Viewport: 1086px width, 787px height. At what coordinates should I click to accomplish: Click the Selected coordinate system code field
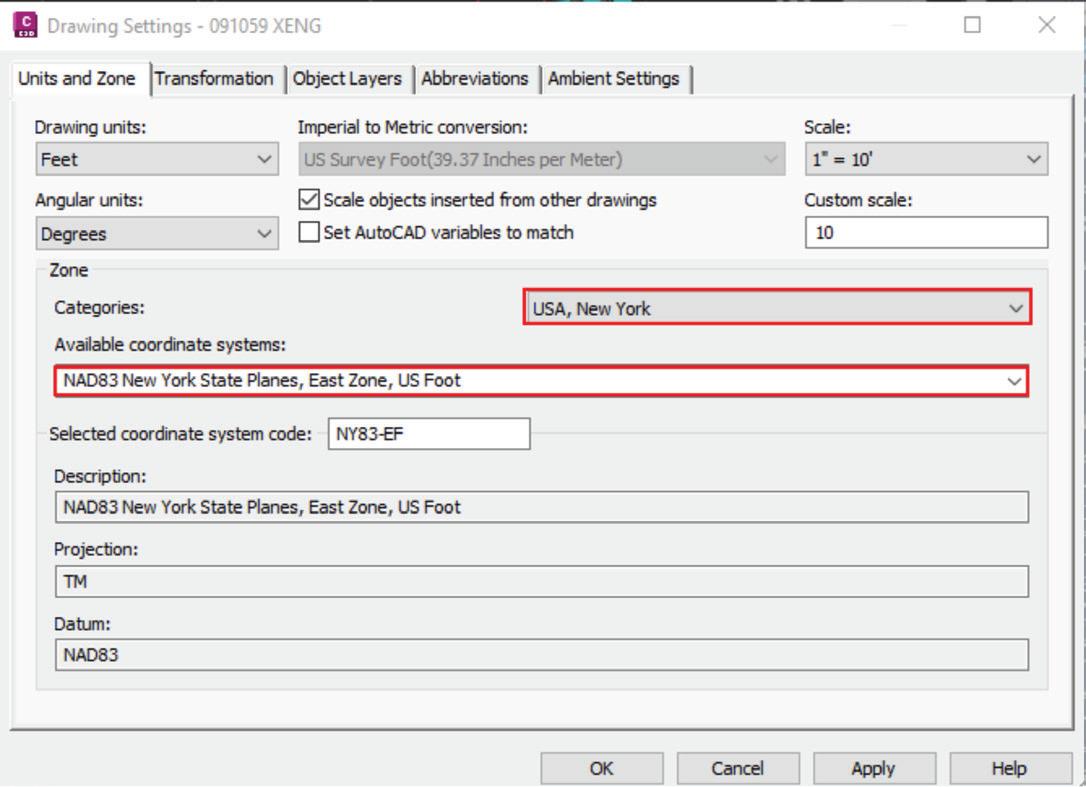click(429, 434)
